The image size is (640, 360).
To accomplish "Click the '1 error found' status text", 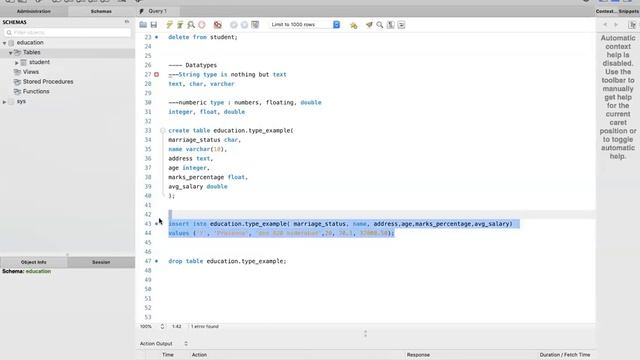I will coord(205,327).
